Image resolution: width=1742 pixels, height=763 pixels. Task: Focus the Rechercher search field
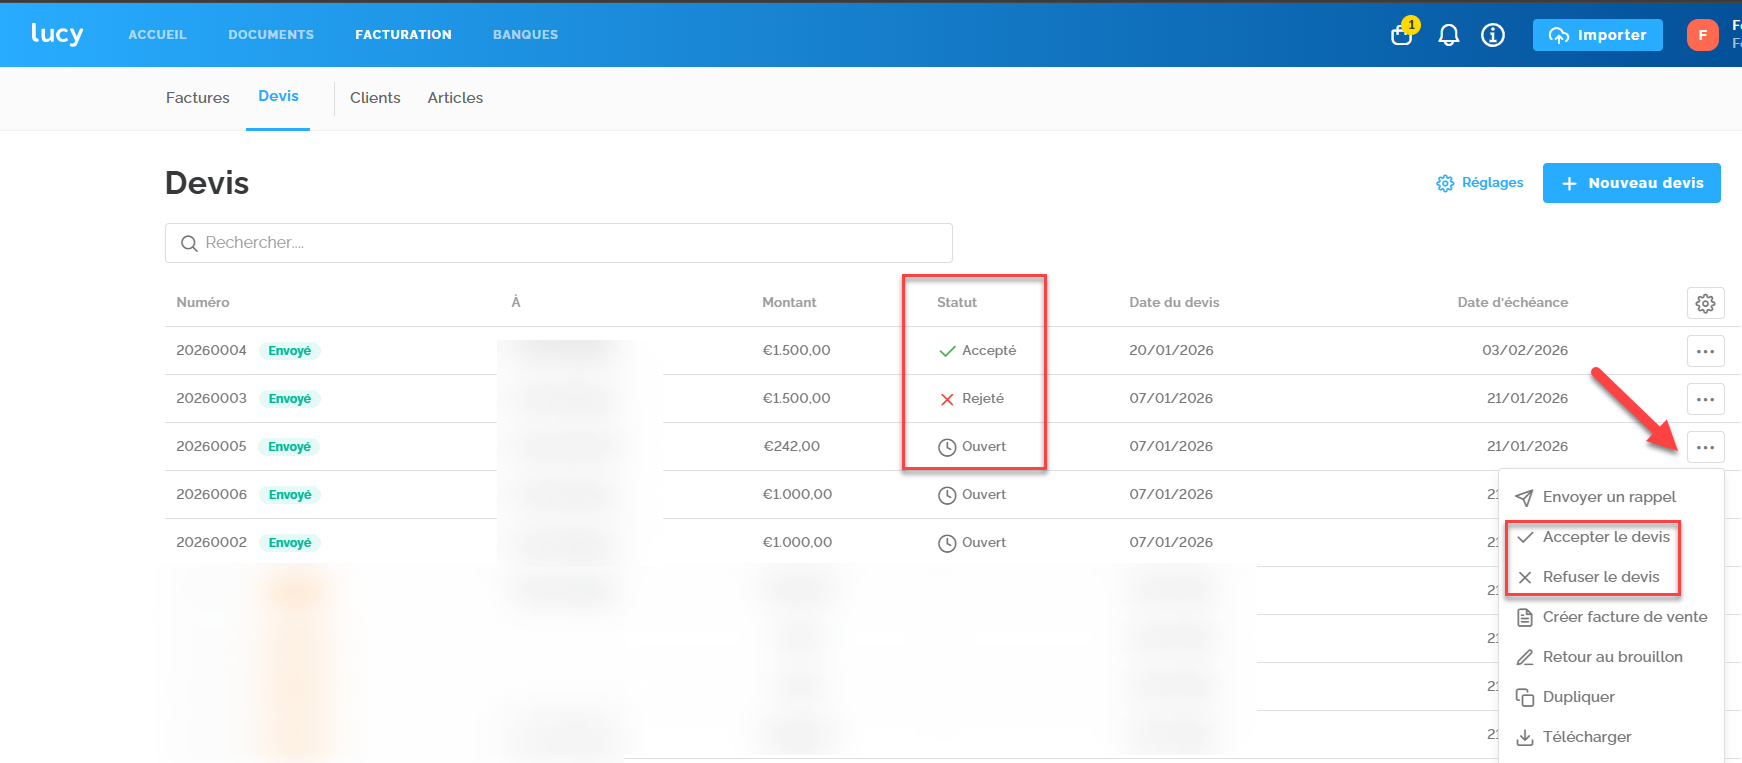tap(559, 243)
